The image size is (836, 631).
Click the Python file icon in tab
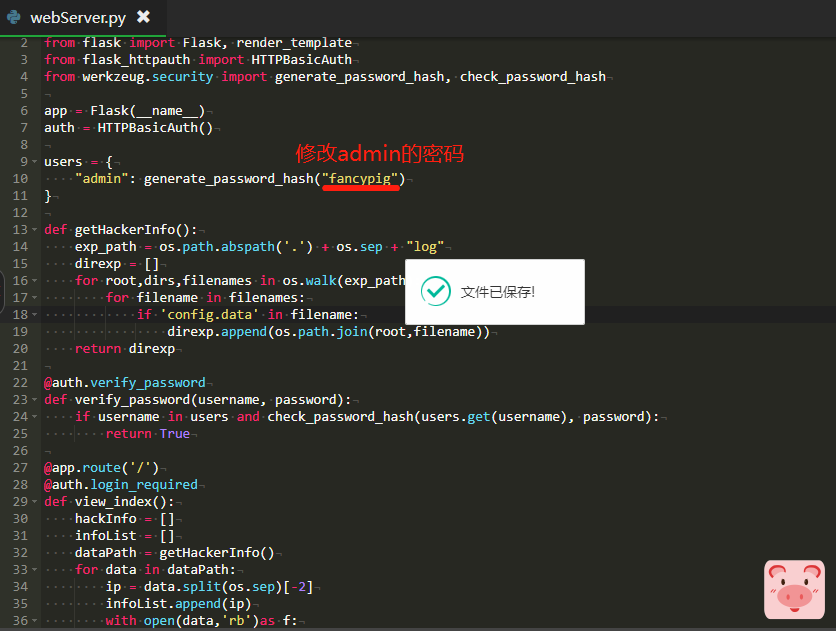pos(14,18)
